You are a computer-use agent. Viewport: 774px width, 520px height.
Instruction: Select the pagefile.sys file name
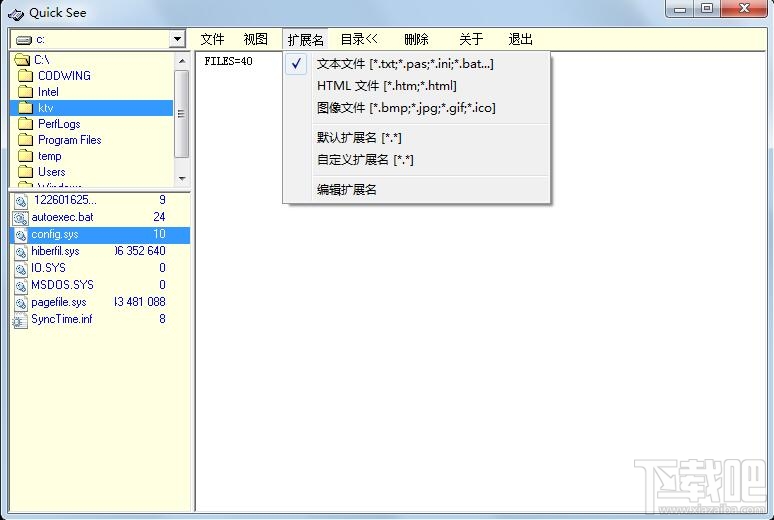(x=59, y=302)
